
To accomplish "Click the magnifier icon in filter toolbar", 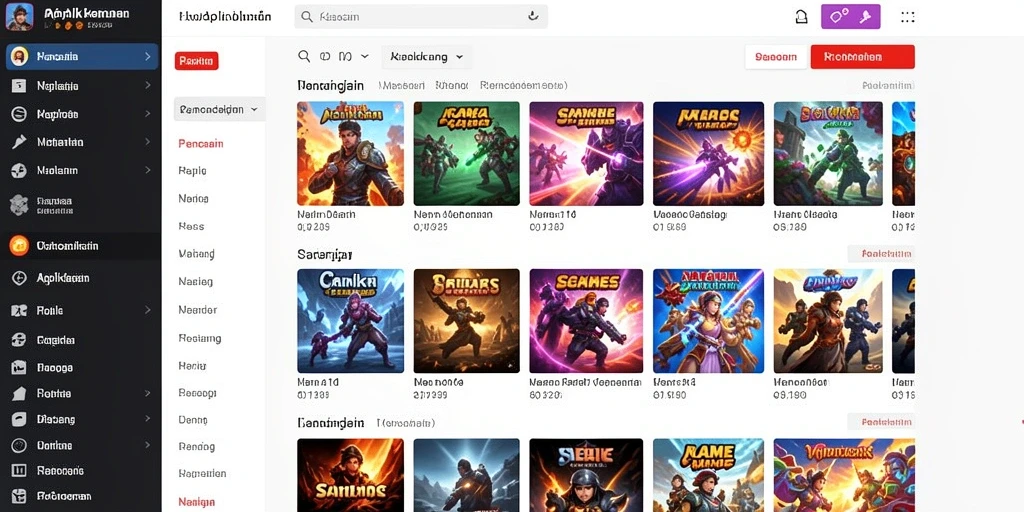I will click(304, 57).
